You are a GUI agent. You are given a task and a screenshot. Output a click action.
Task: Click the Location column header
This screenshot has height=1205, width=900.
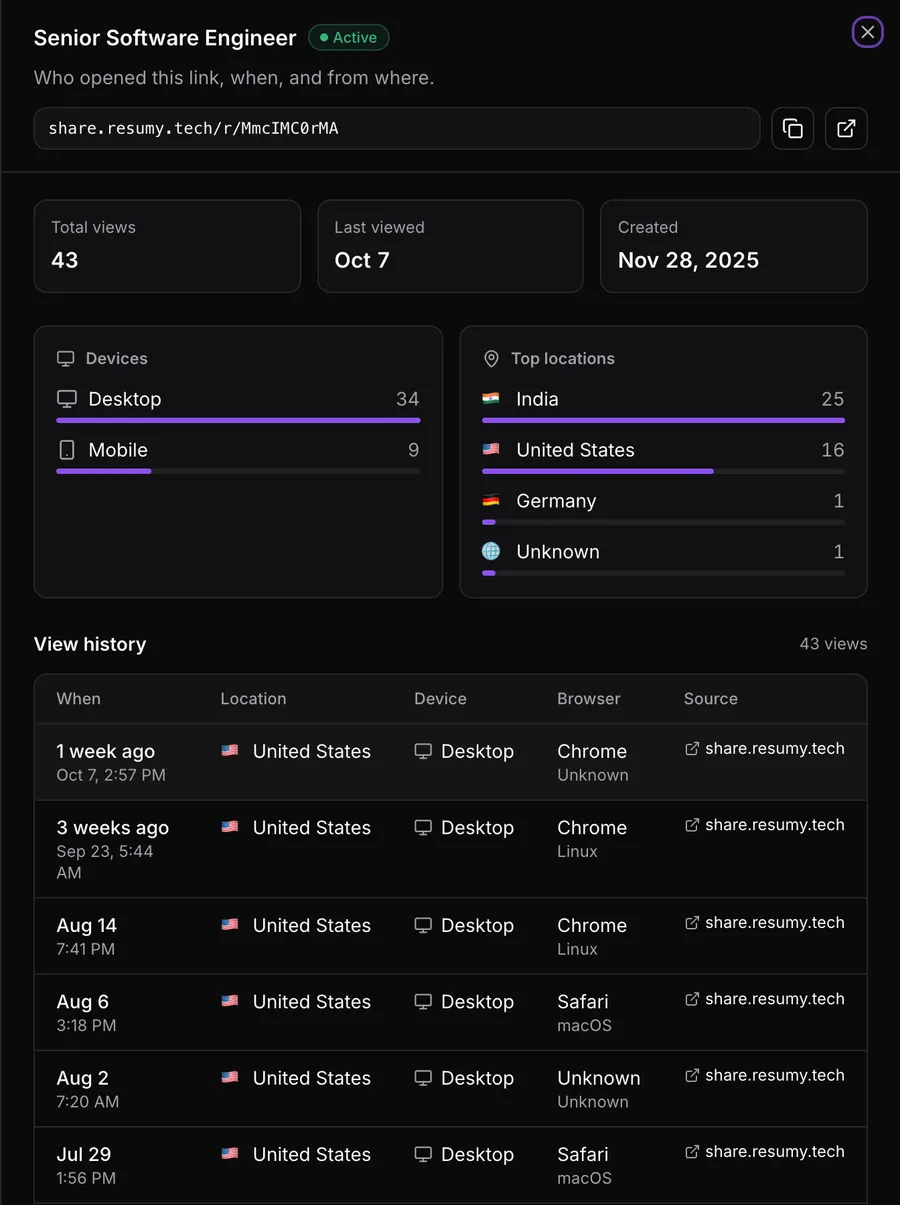[253, 699]
